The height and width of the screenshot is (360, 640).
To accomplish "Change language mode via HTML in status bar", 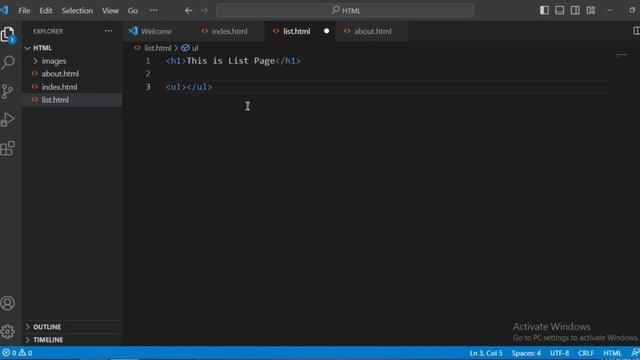I will point(612,353).
